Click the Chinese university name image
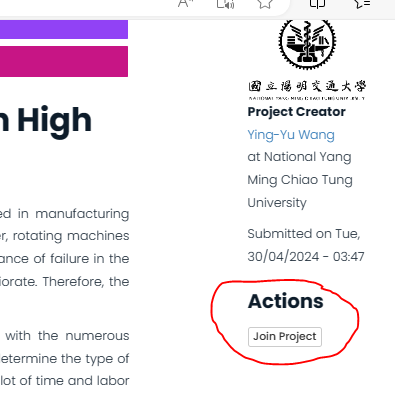395x402 pixels. pyautogui.click(x=307, y=89)
